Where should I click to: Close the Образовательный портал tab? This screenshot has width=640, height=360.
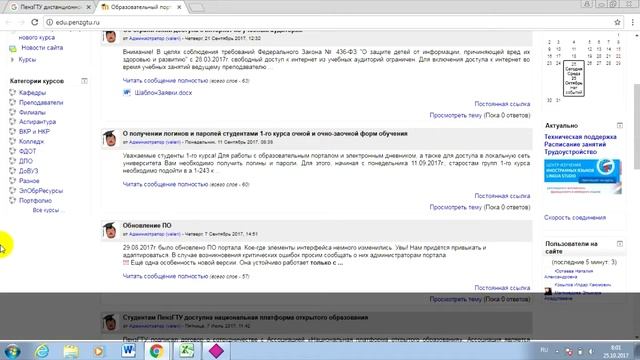point(179,7)
